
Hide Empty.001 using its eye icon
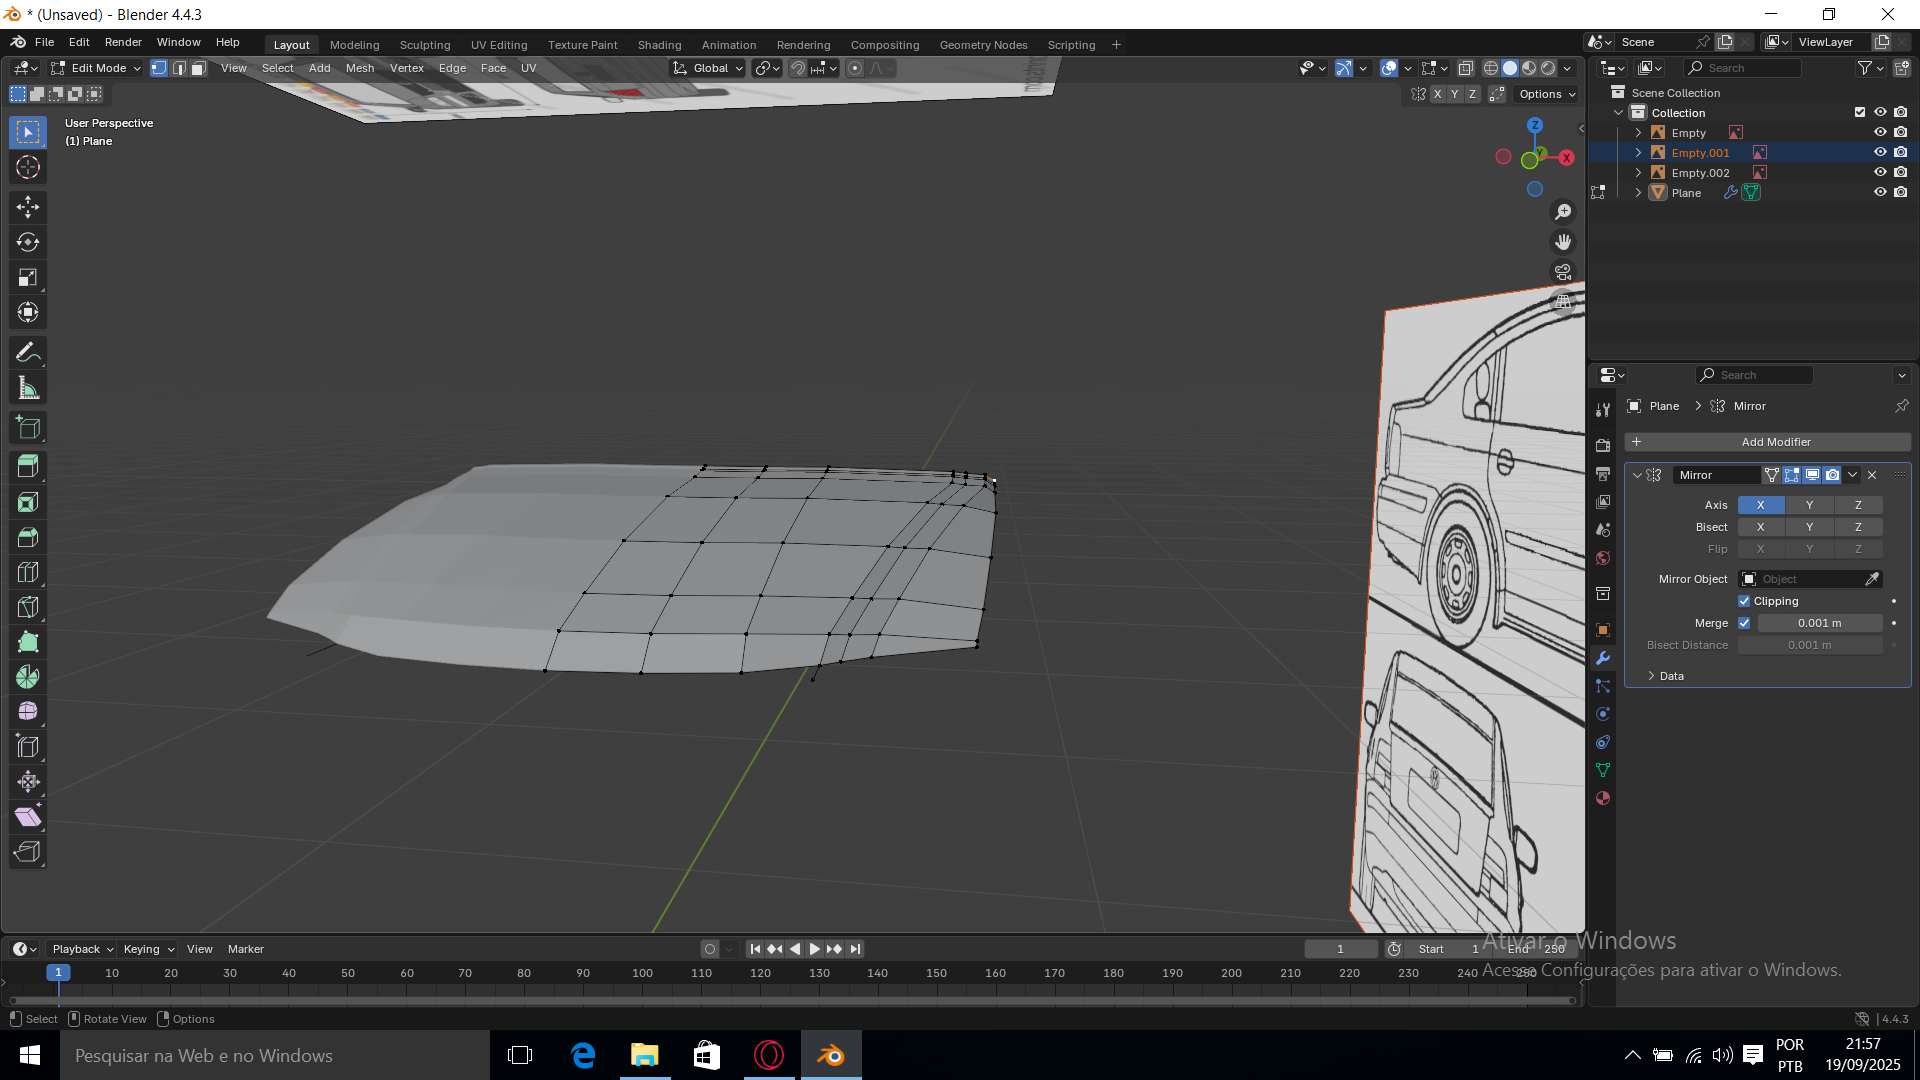pyautogui.click(x=1880, y=152)
